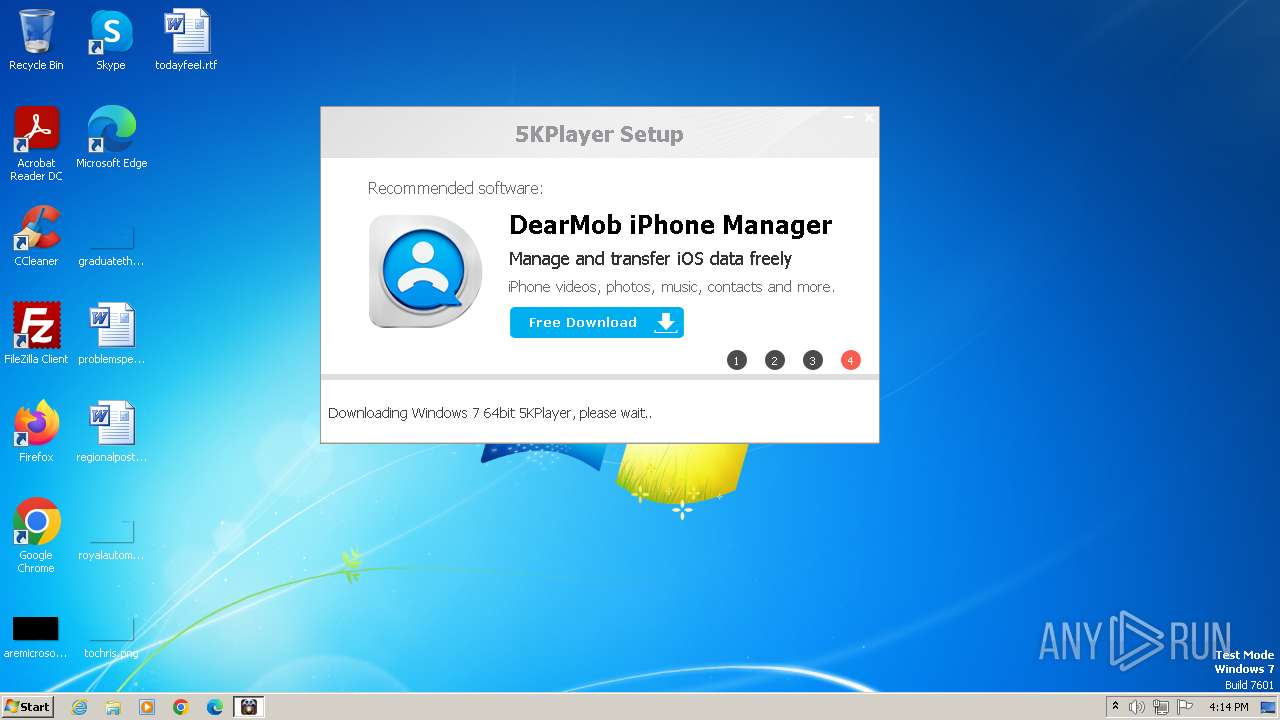
Task: Close the 5KPlayer Setup window
Action: point(869,118)
